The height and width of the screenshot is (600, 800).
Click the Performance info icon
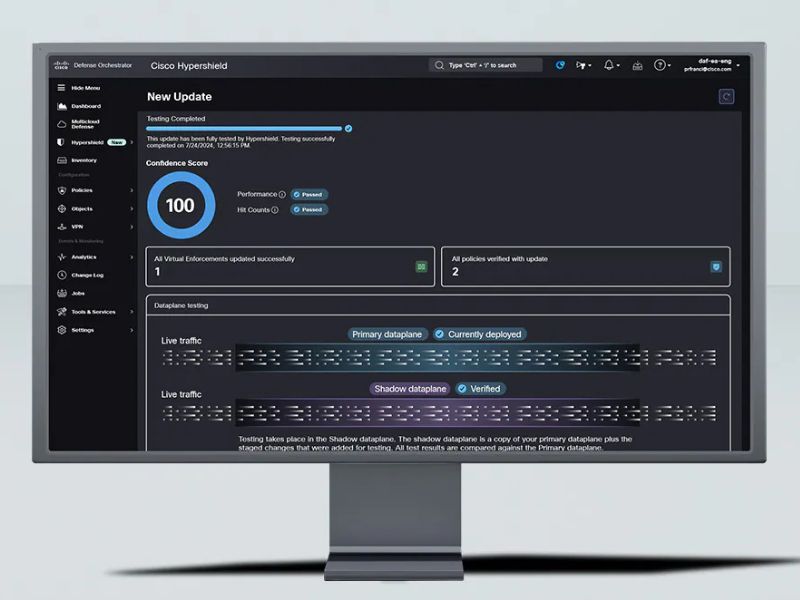(x=282, y=195)
